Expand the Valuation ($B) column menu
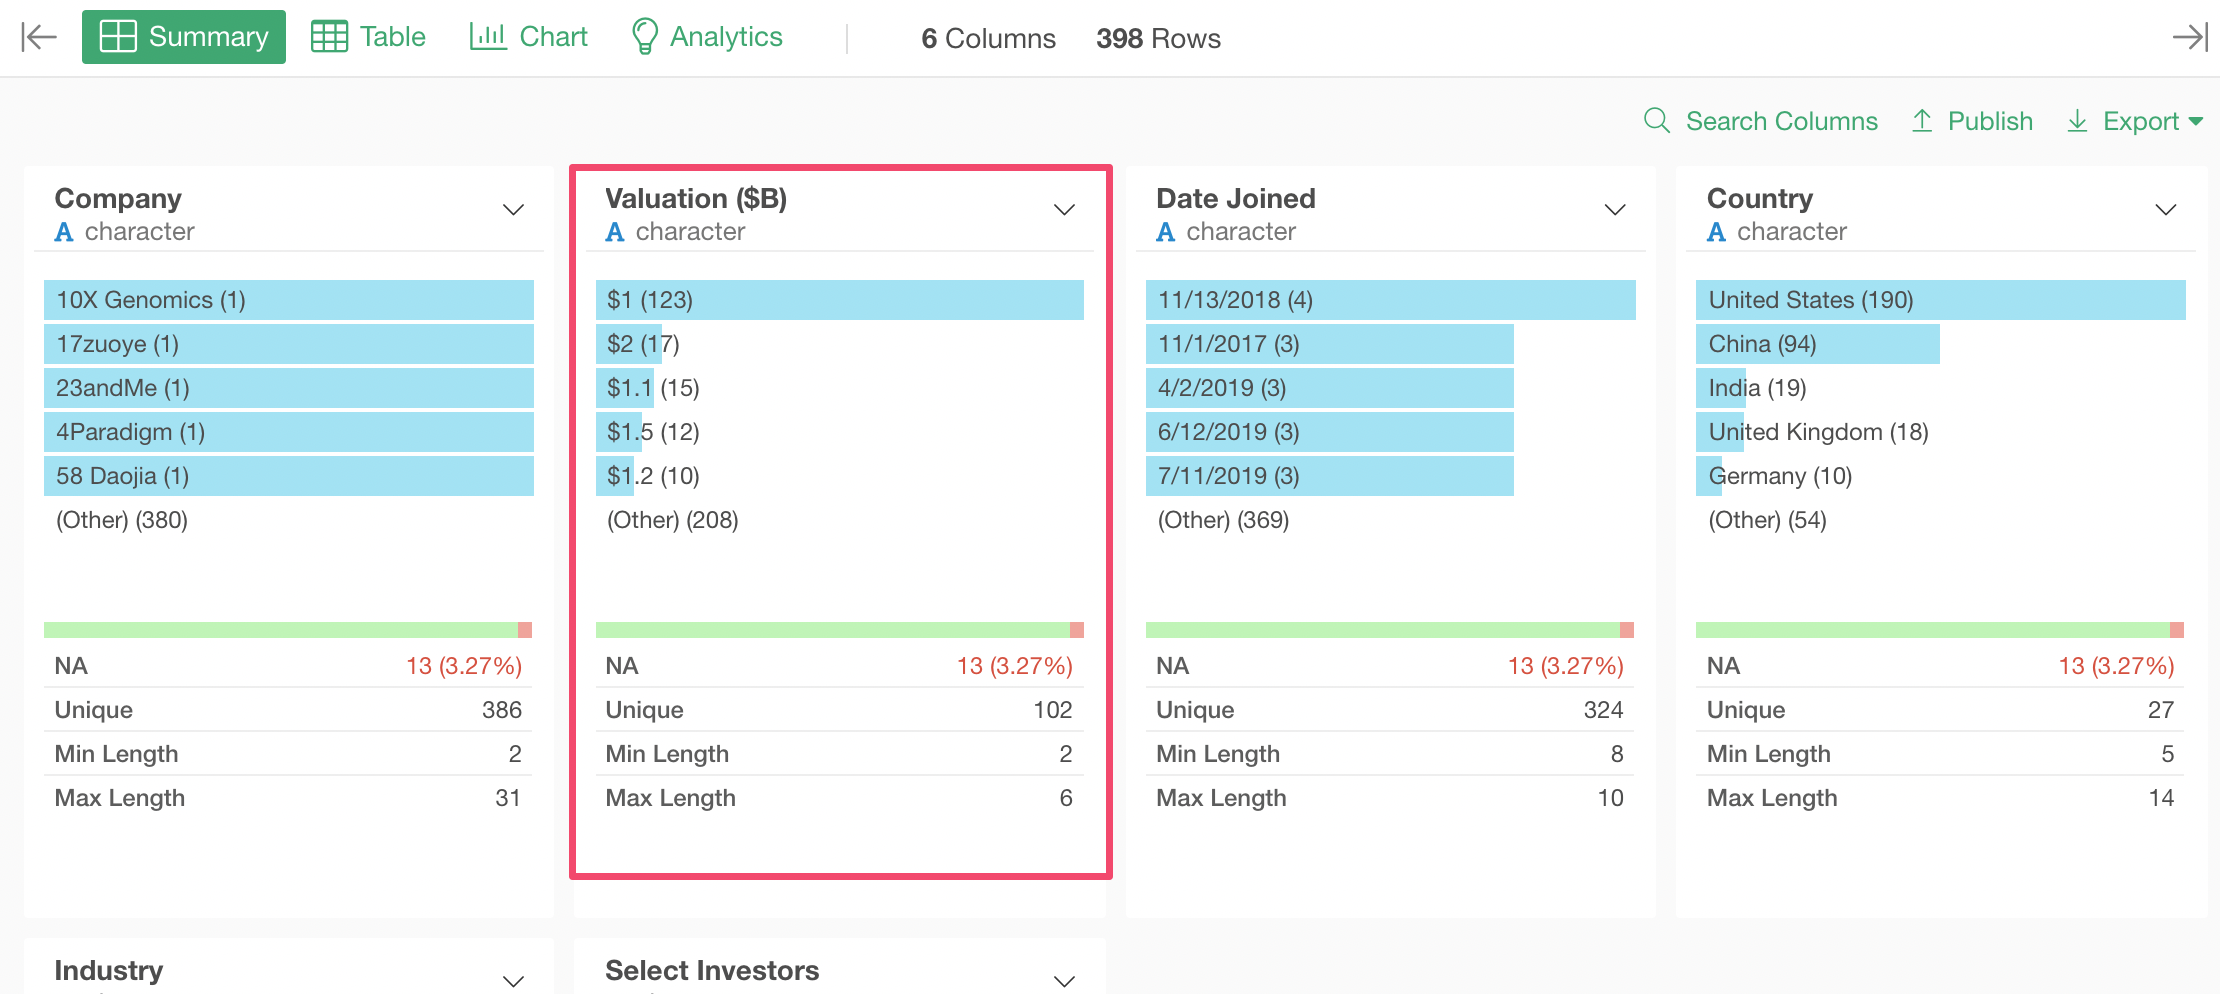 tap(1064, 210)
